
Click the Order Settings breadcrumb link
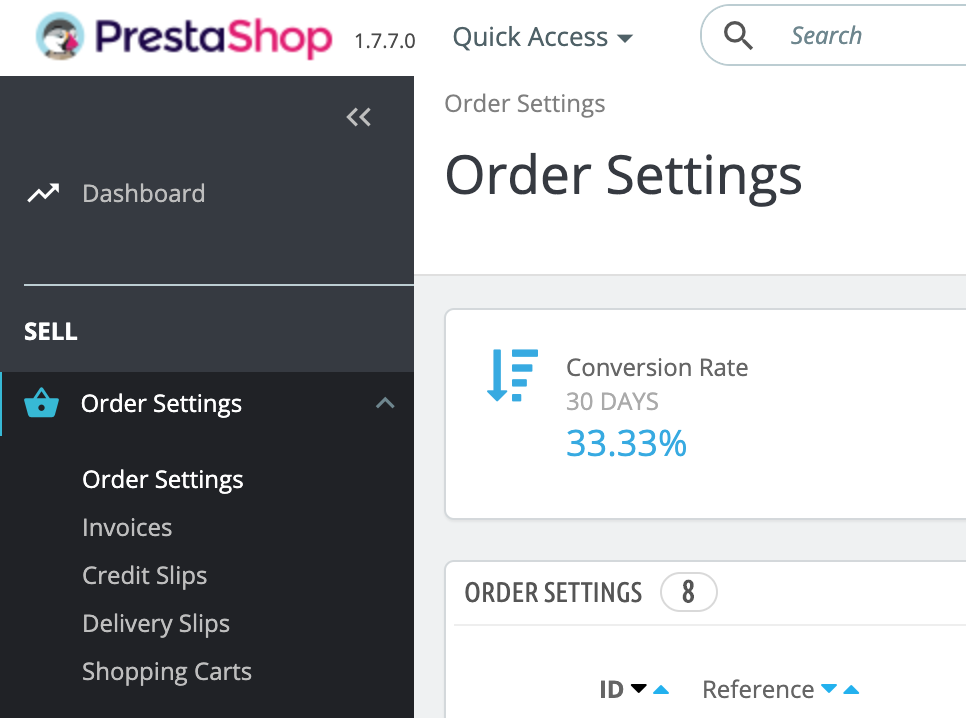[x=525, y=104]
